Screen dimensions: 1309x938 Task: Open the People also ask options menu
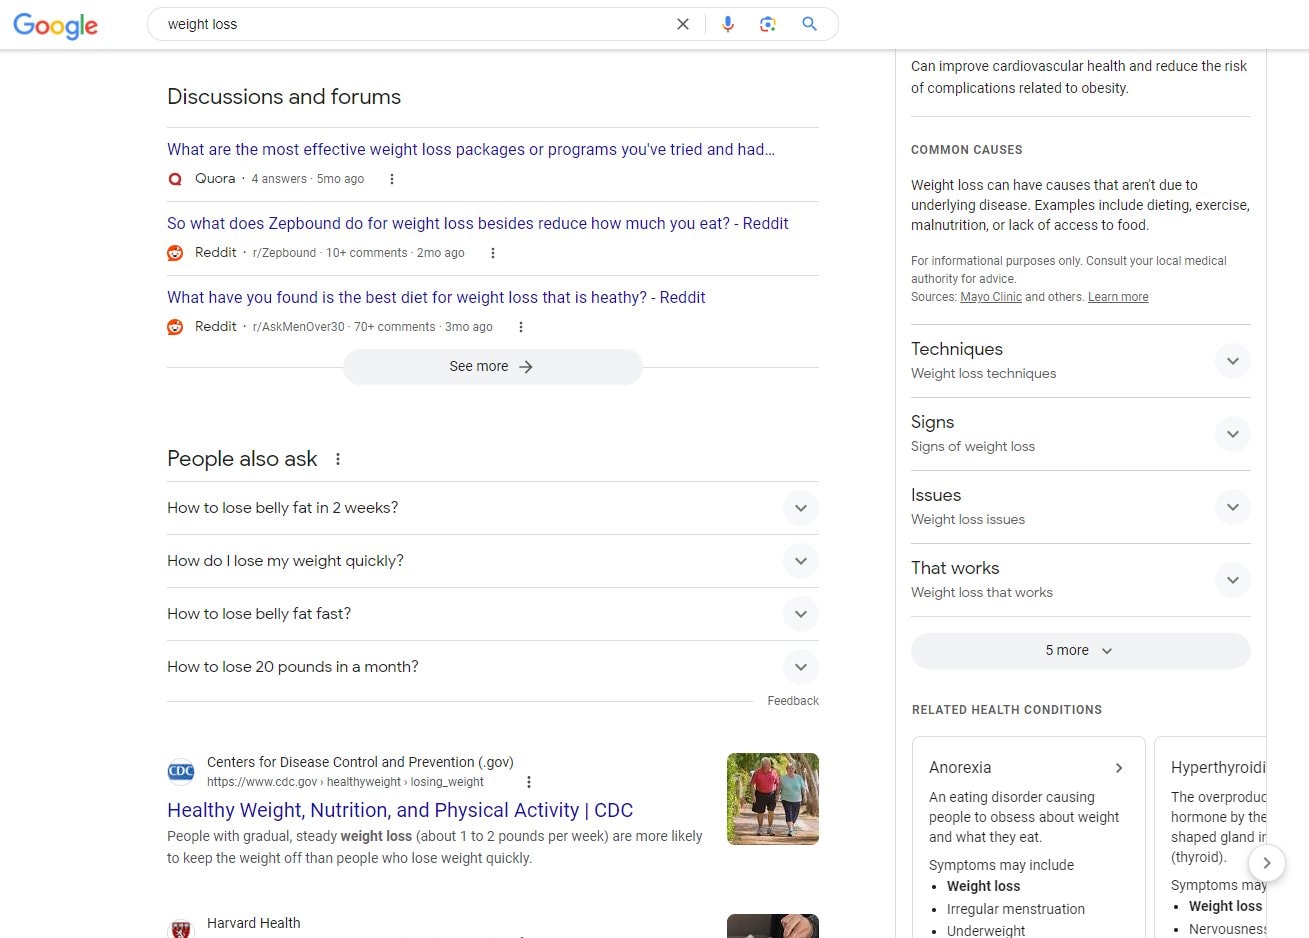click(x=337, y=458)
